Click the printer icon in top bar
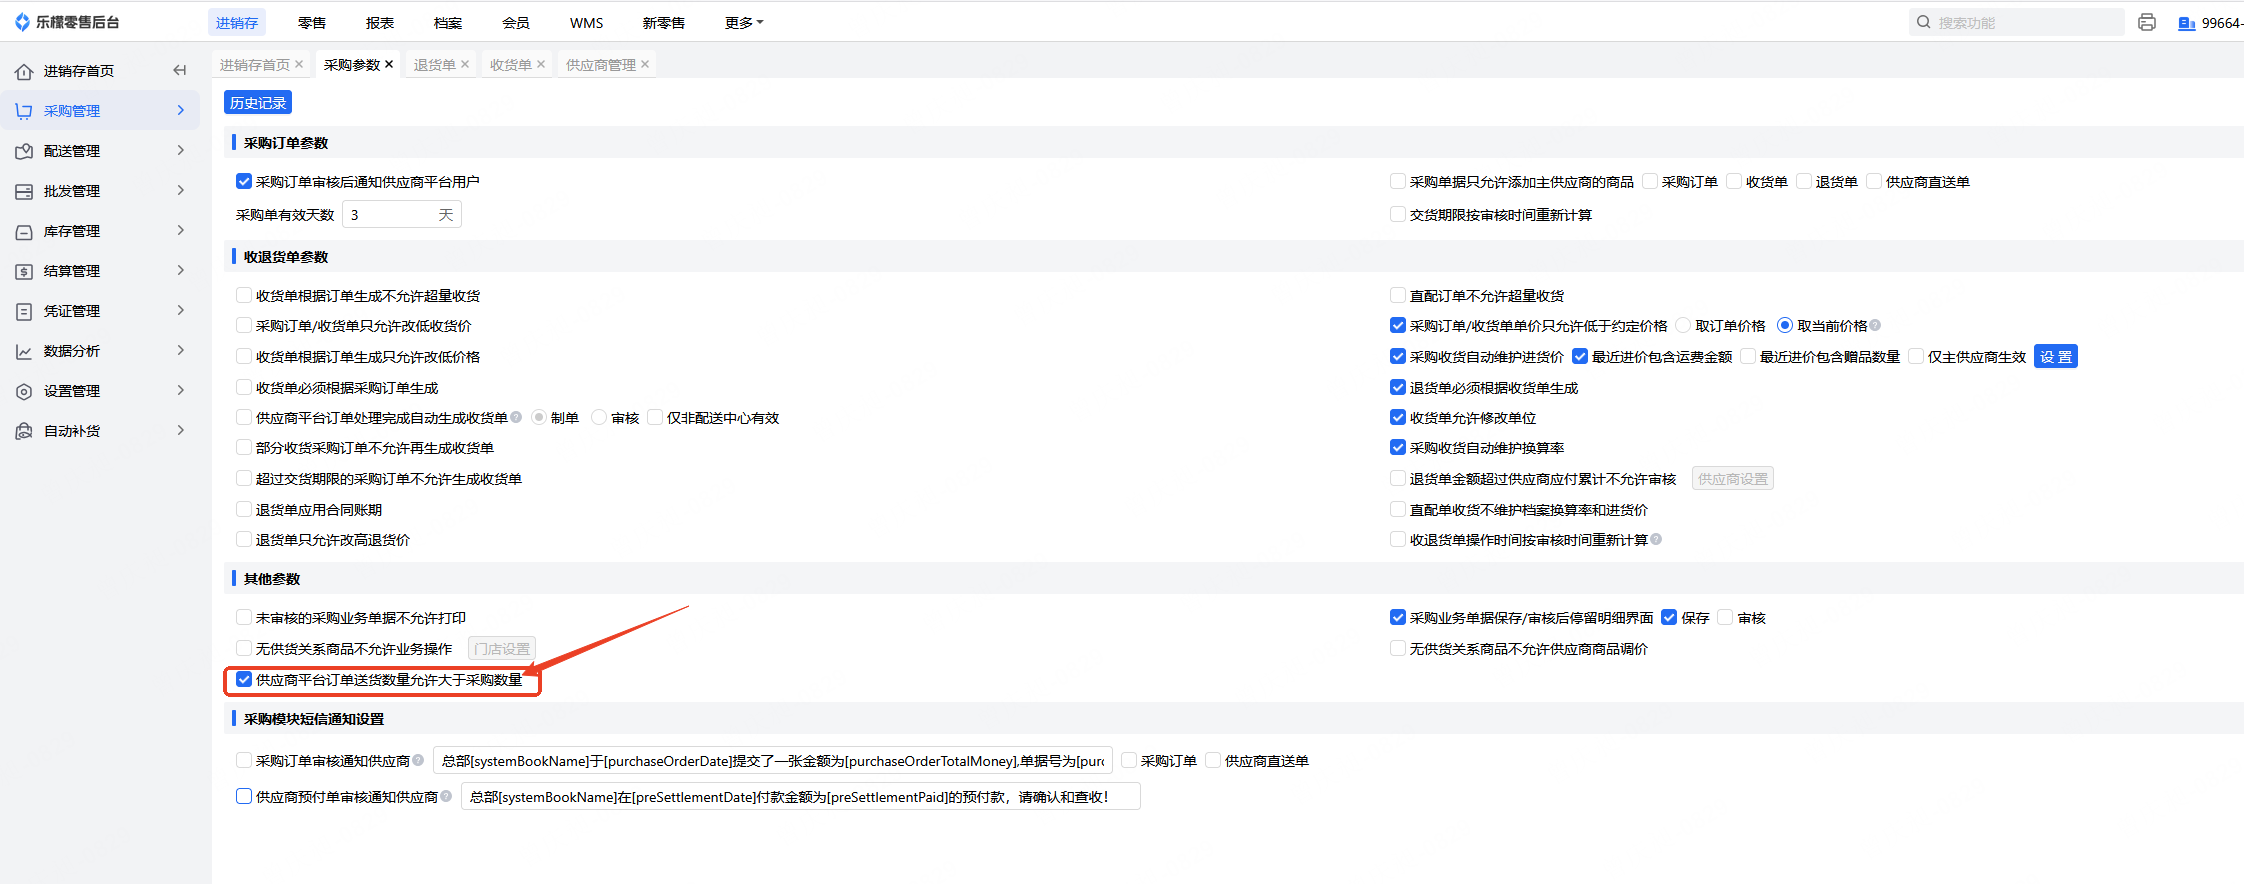 point(2146,22)
